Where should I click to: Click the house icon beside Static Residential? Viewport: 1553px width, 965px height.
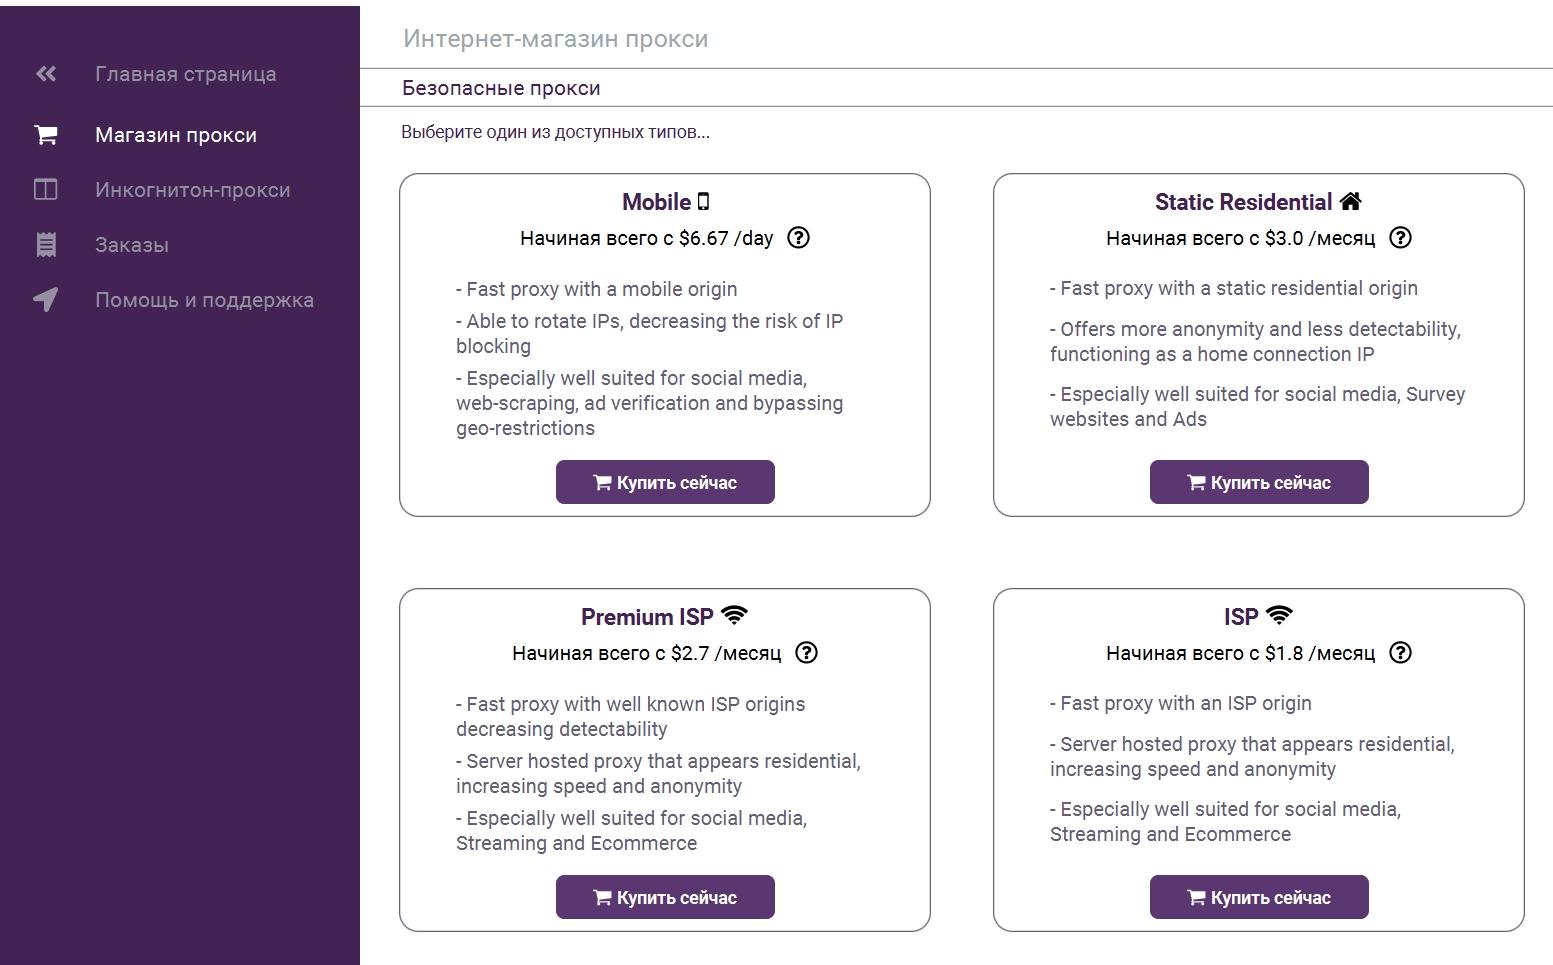point(1350,202)
